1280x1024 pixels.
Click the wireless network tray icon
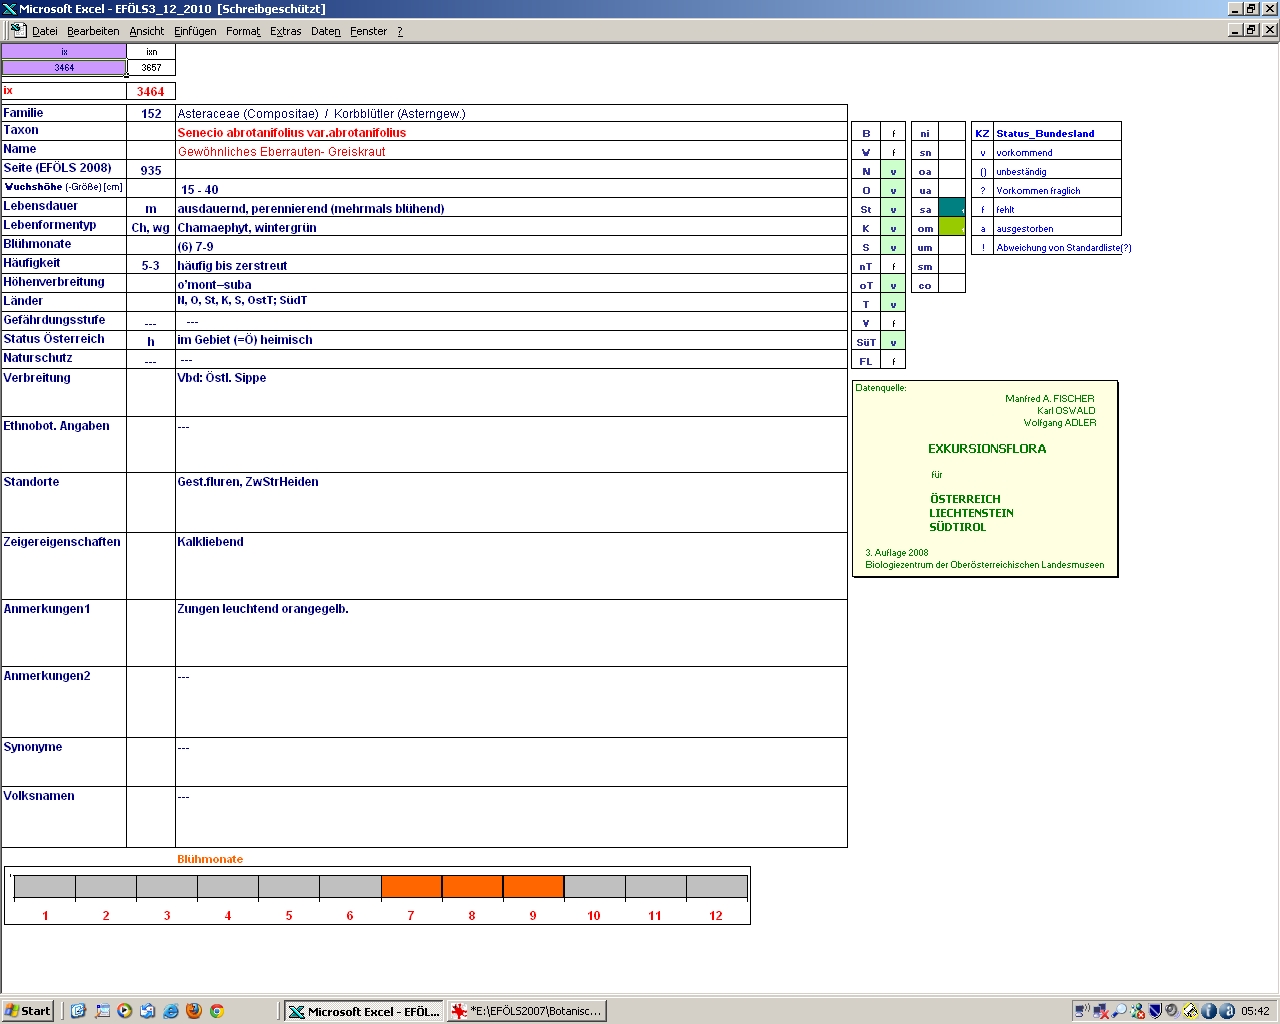[1082, 1011]
